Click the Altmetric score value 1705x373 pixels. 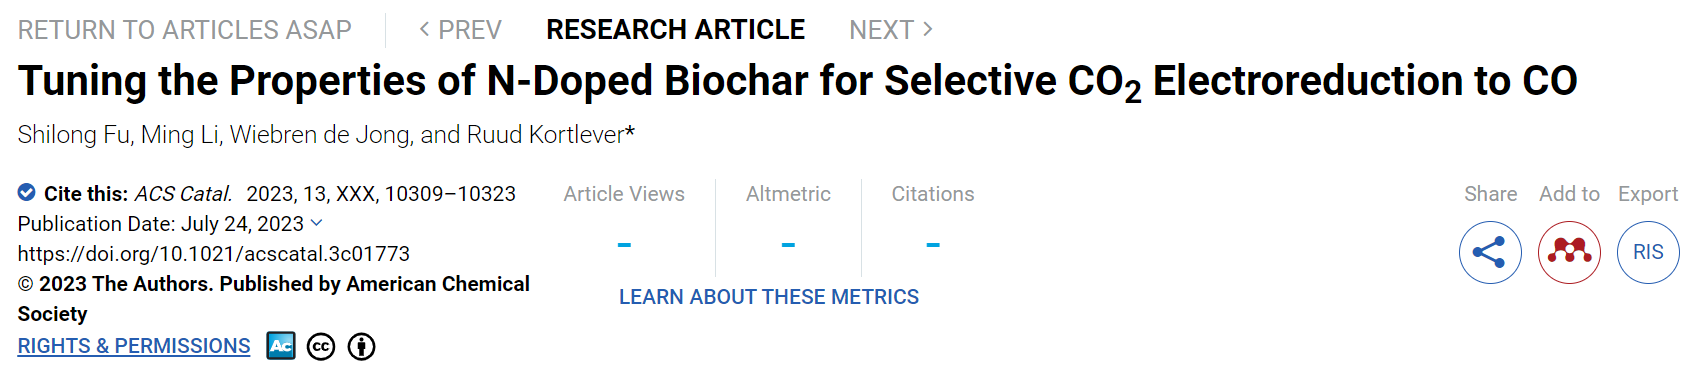(x=788, y=245)
